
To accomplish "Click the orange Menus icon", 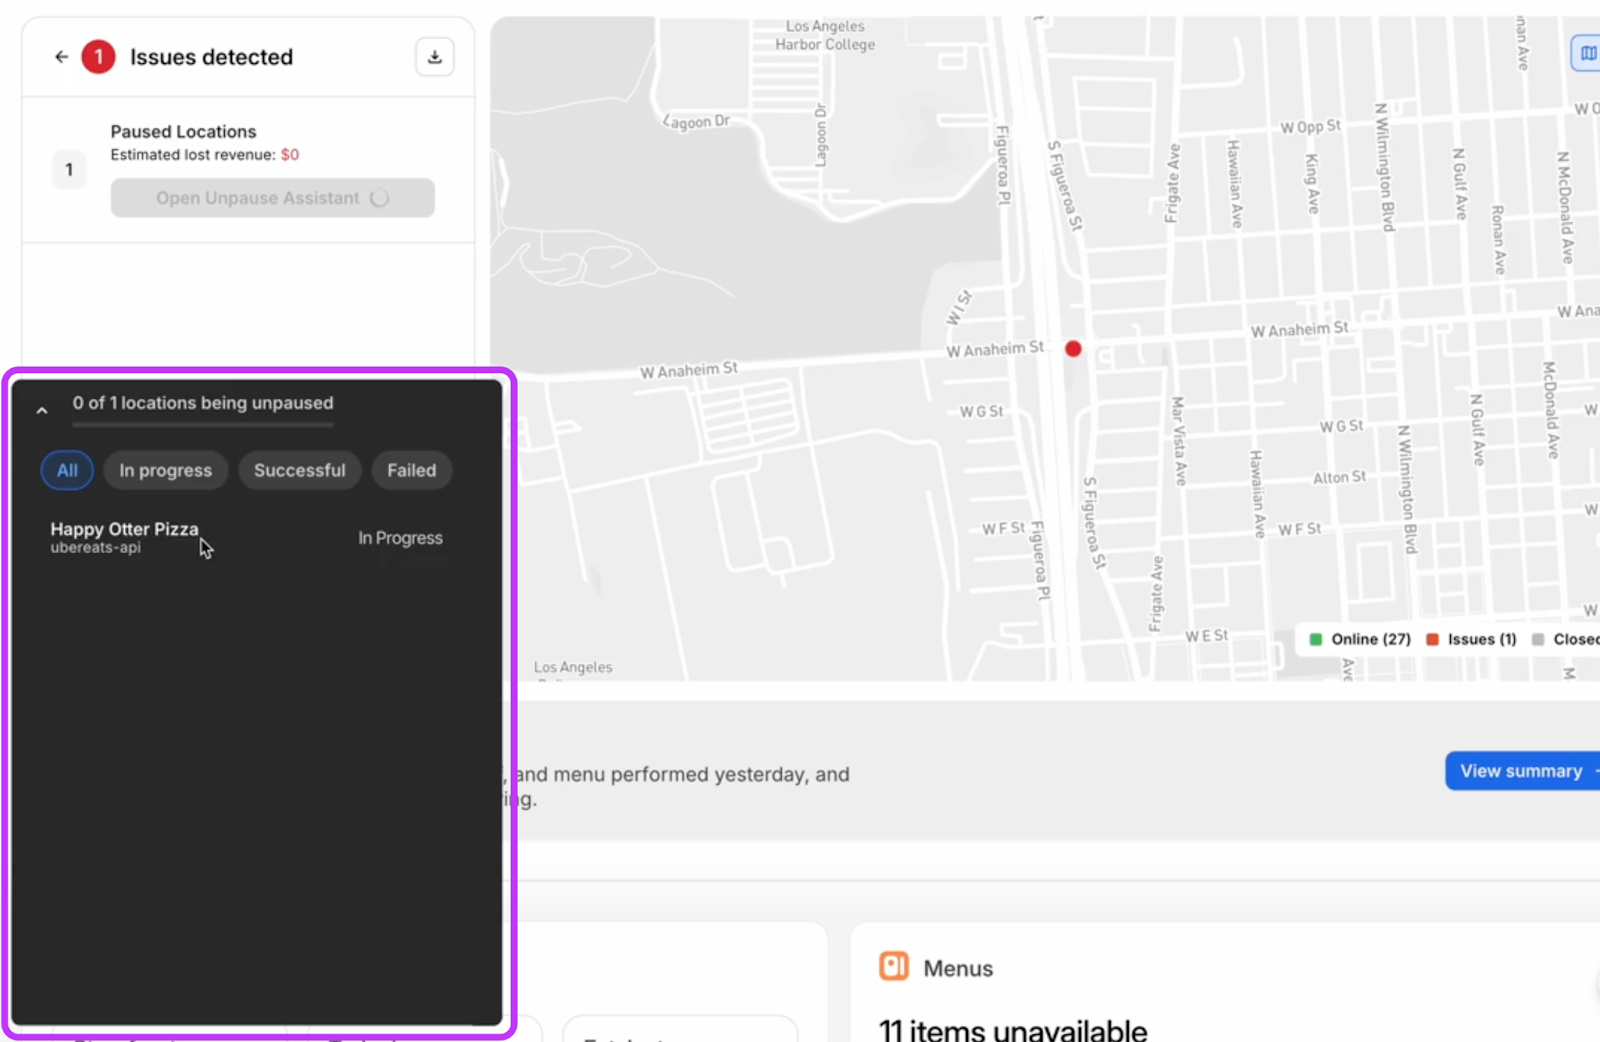I will click(x=893, y=966).
